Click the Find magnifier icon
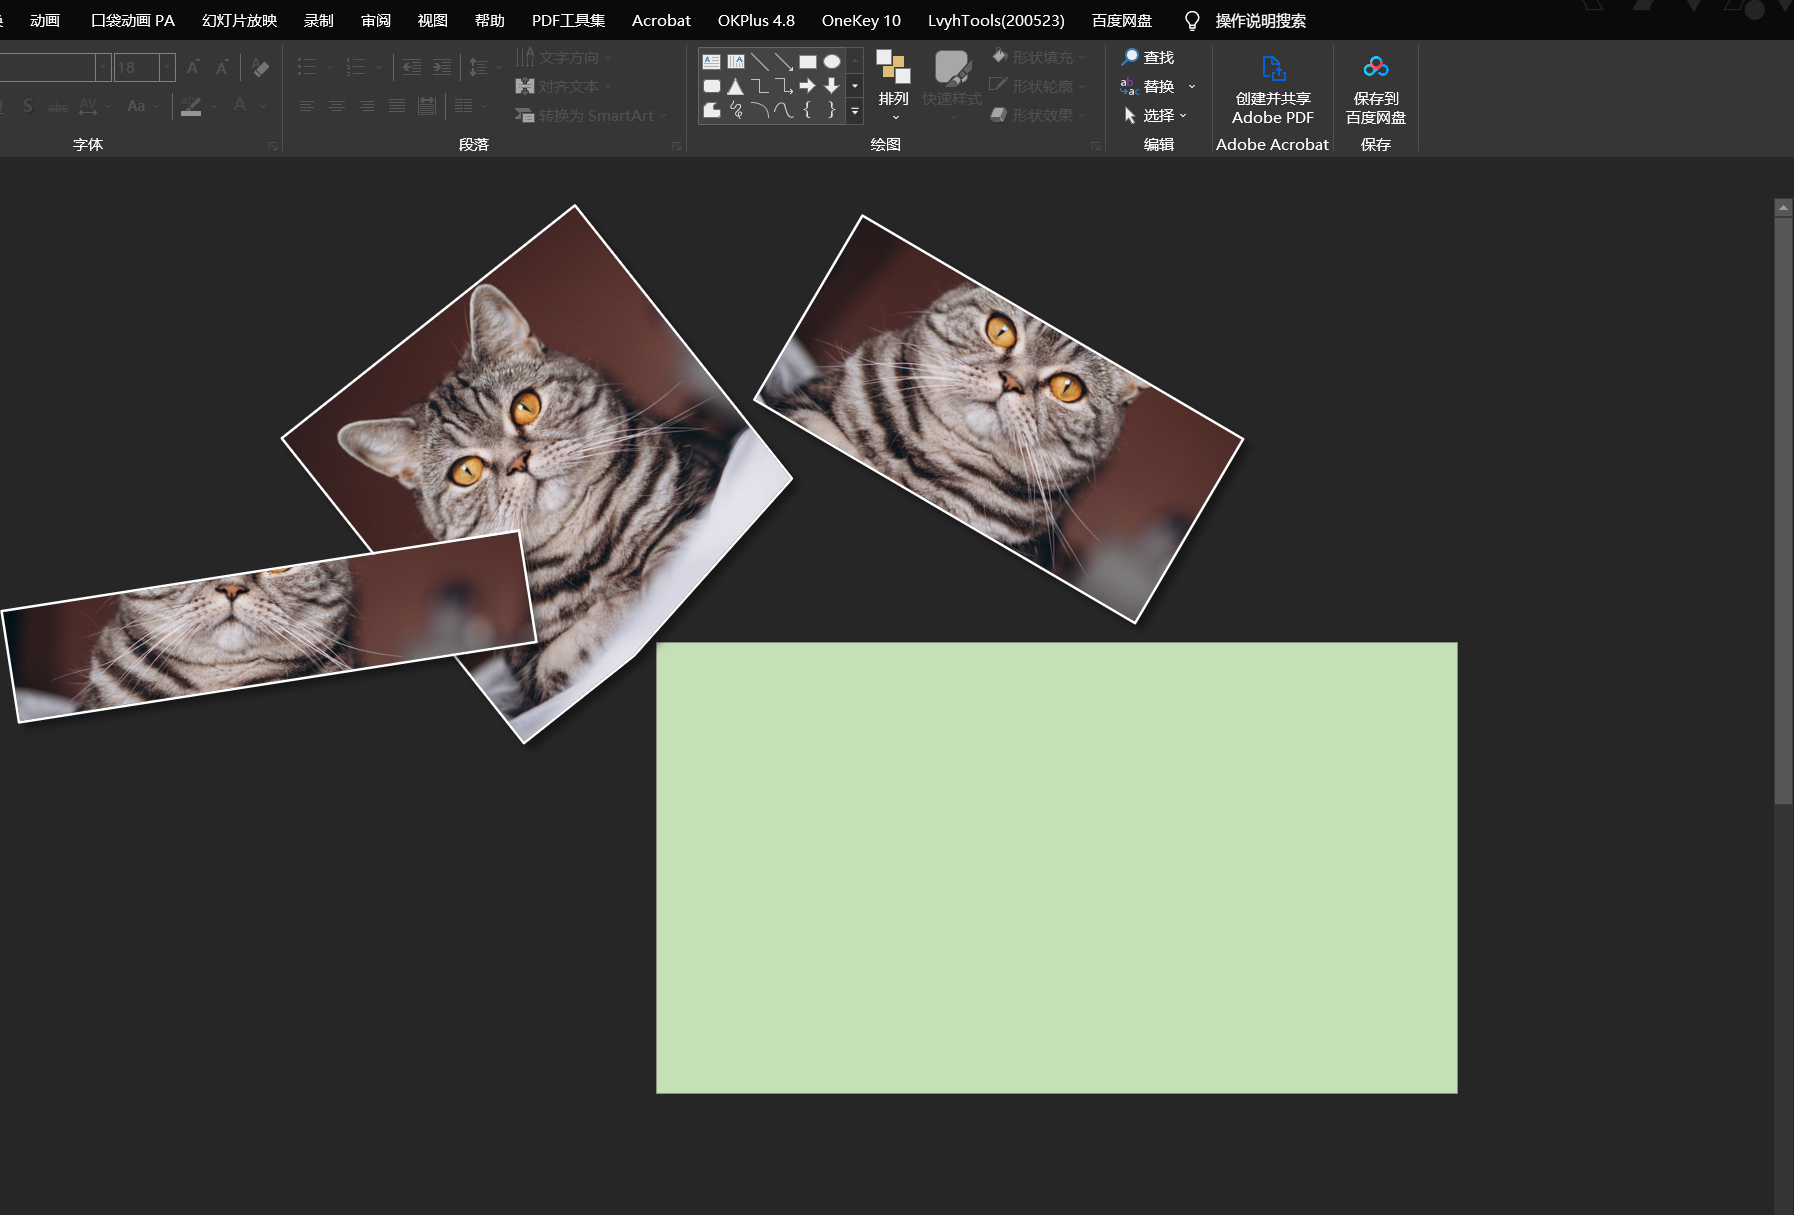1794x1215 pixels. [x=1130, y=57]
